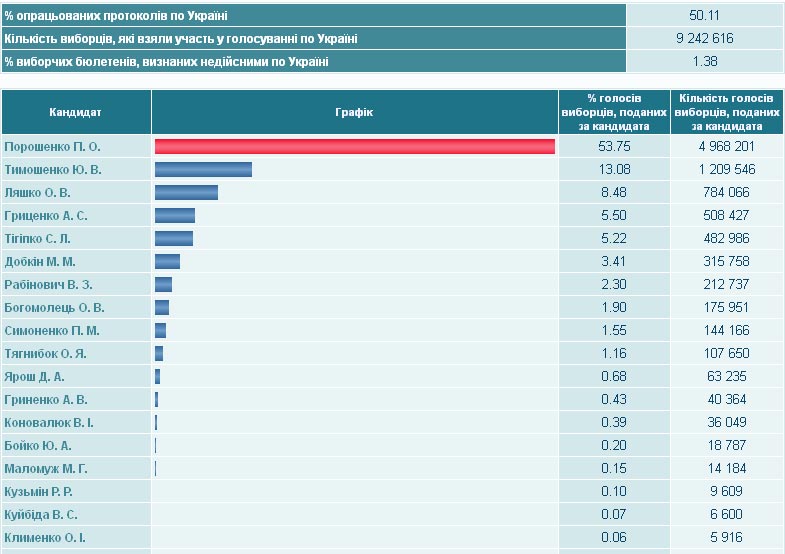Select Симоненко П. М. entry
The image size is (785, 554).
(52, 331)
